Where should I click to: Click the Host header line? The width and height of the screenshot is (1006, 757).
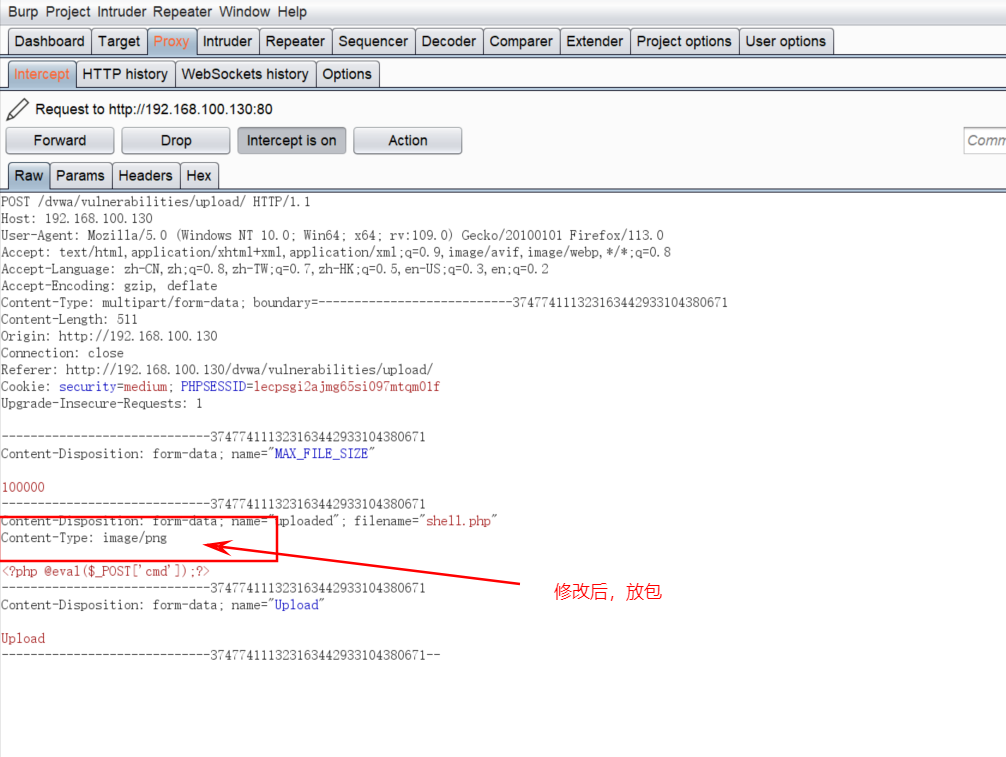pos(77,219)
